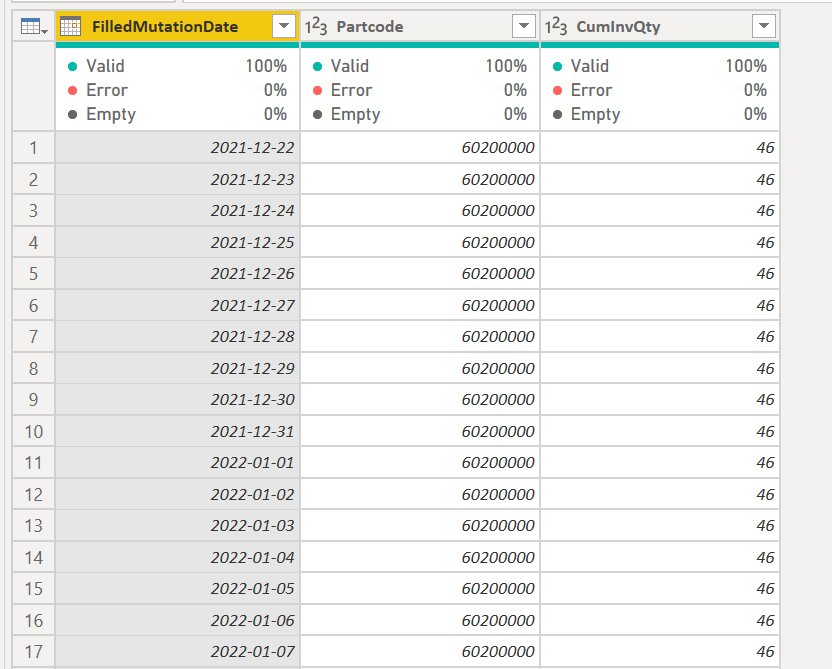This screenshot has height=669, width=832.
Task: Click date cell 2022-01-07
Action: [178, 651]
